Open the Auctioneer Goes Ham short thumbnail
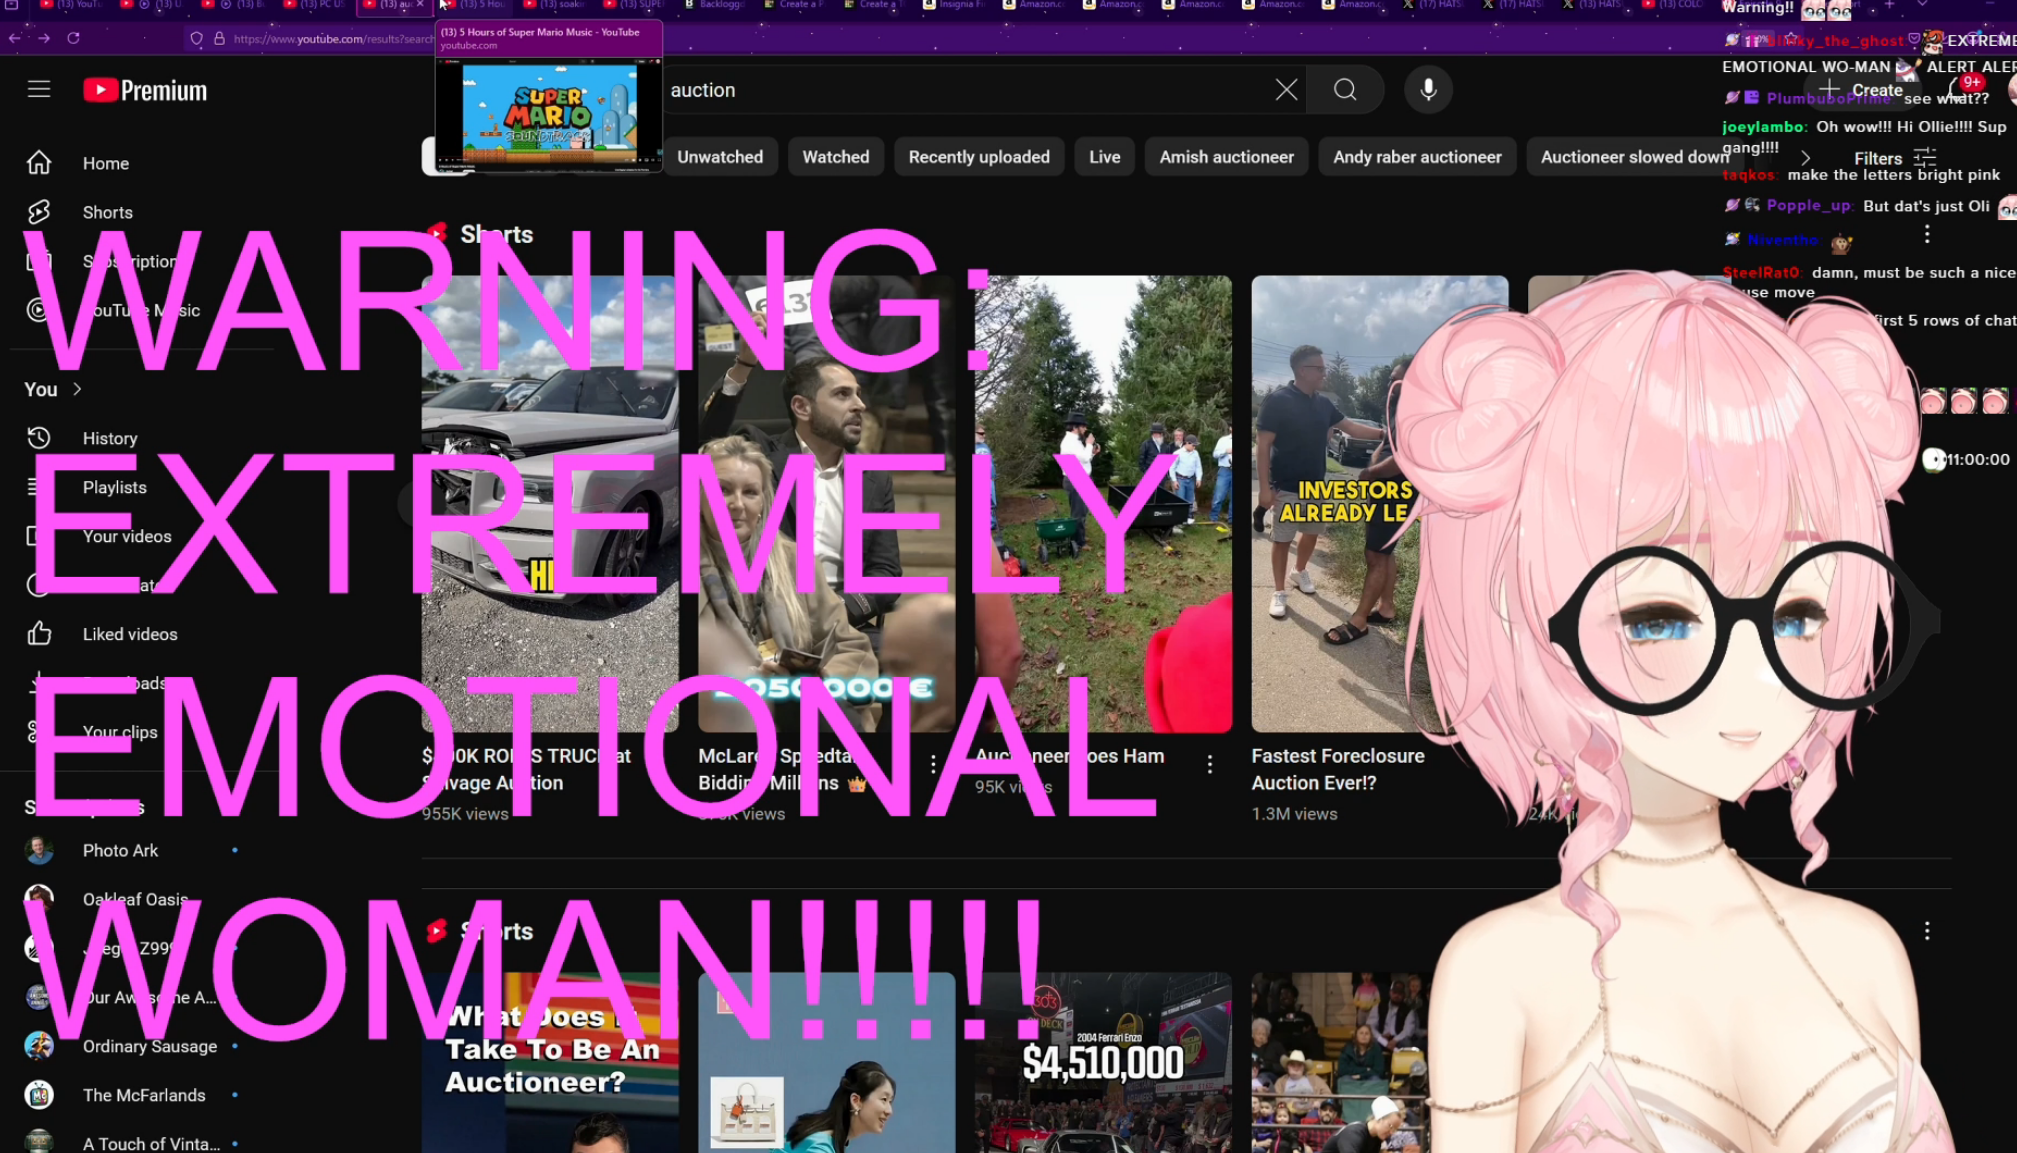2017x1153 pixels. pos(1103,504)
